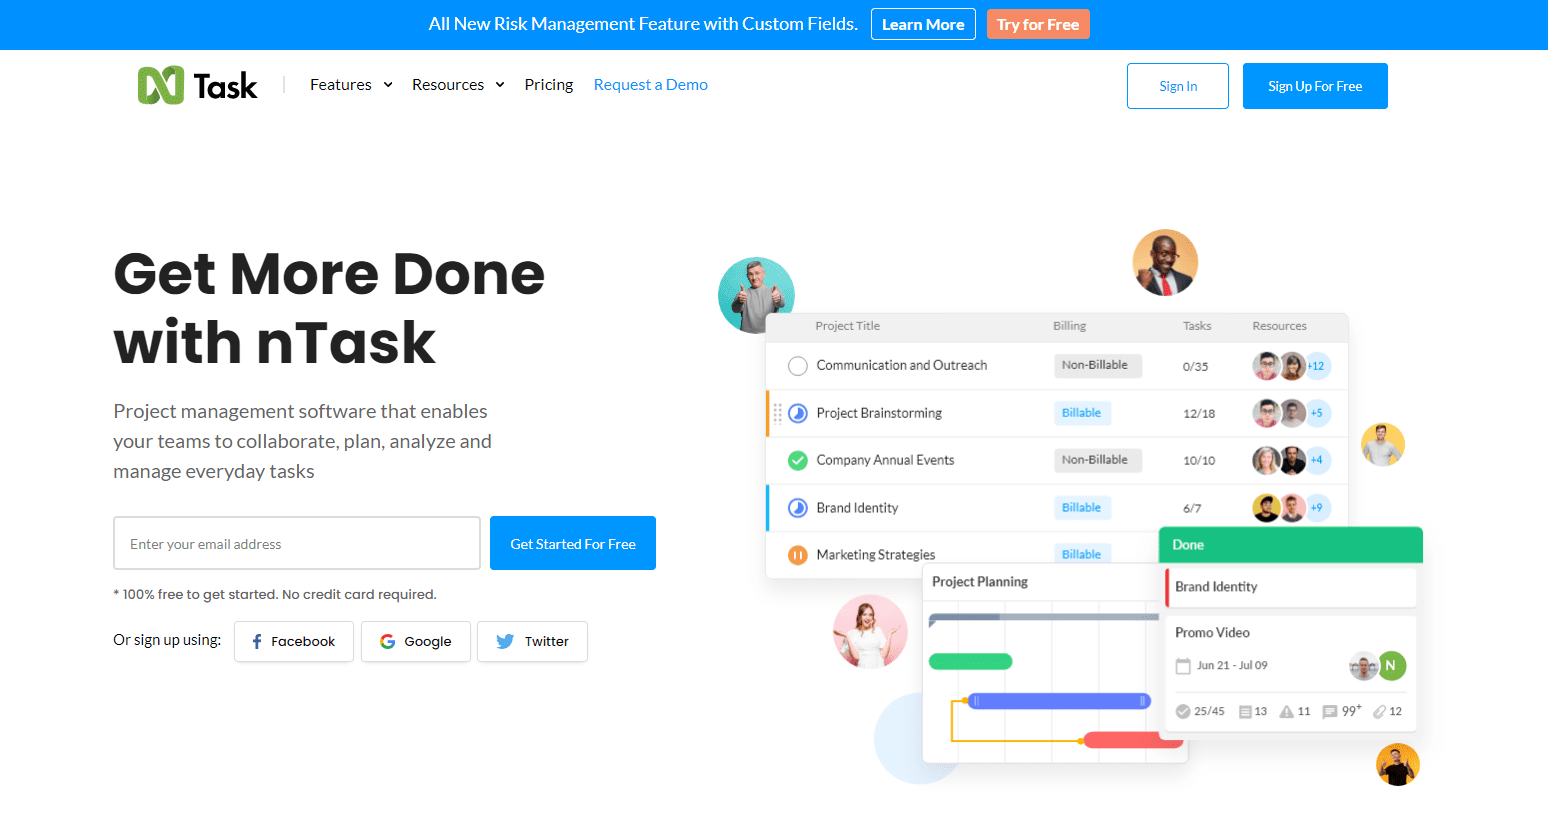Click calendar icon beside Jun 21 - Jul 09
Viewport: 1548px width, 833px height.
(x=1183, y=666)
